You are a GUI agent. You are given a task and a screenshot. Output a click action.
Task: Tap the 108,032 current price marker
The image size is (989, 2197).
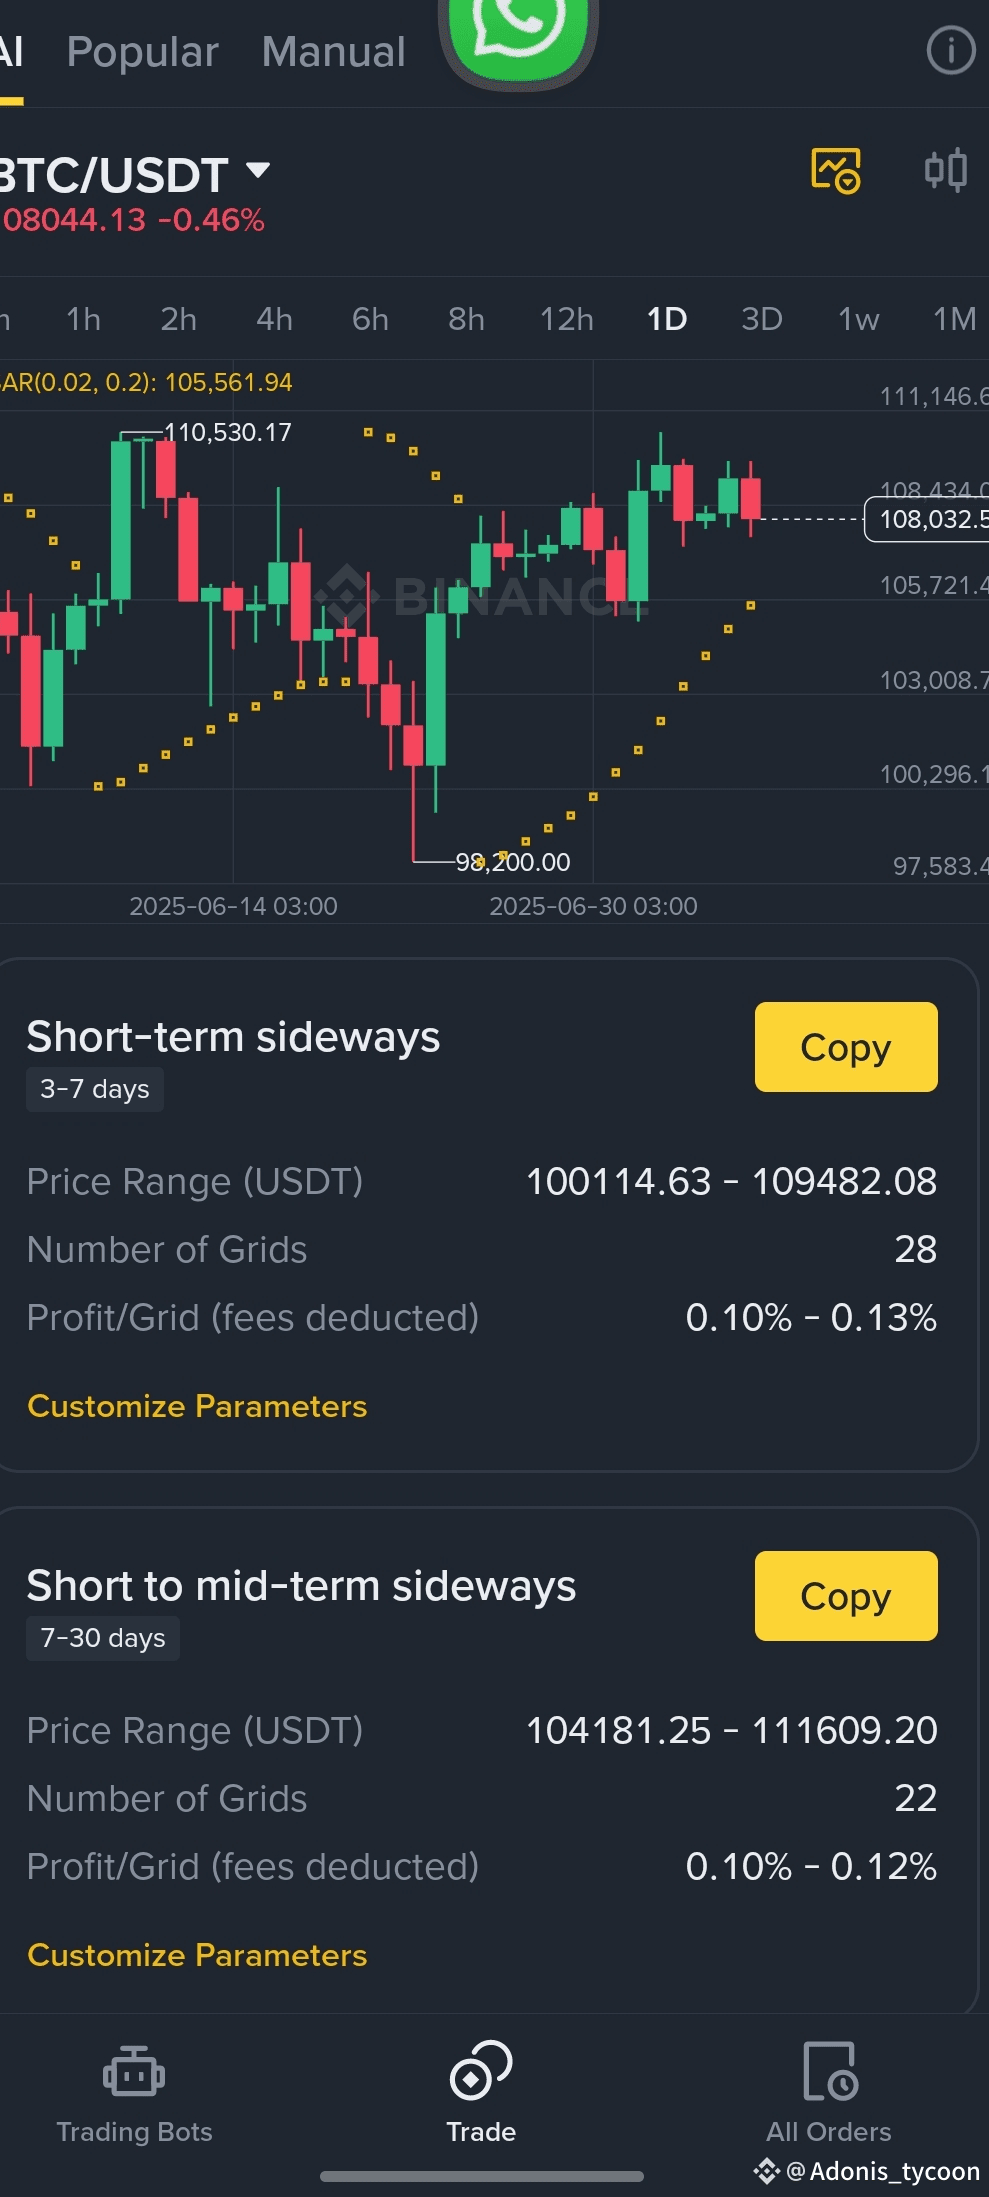tap(927, 519)
